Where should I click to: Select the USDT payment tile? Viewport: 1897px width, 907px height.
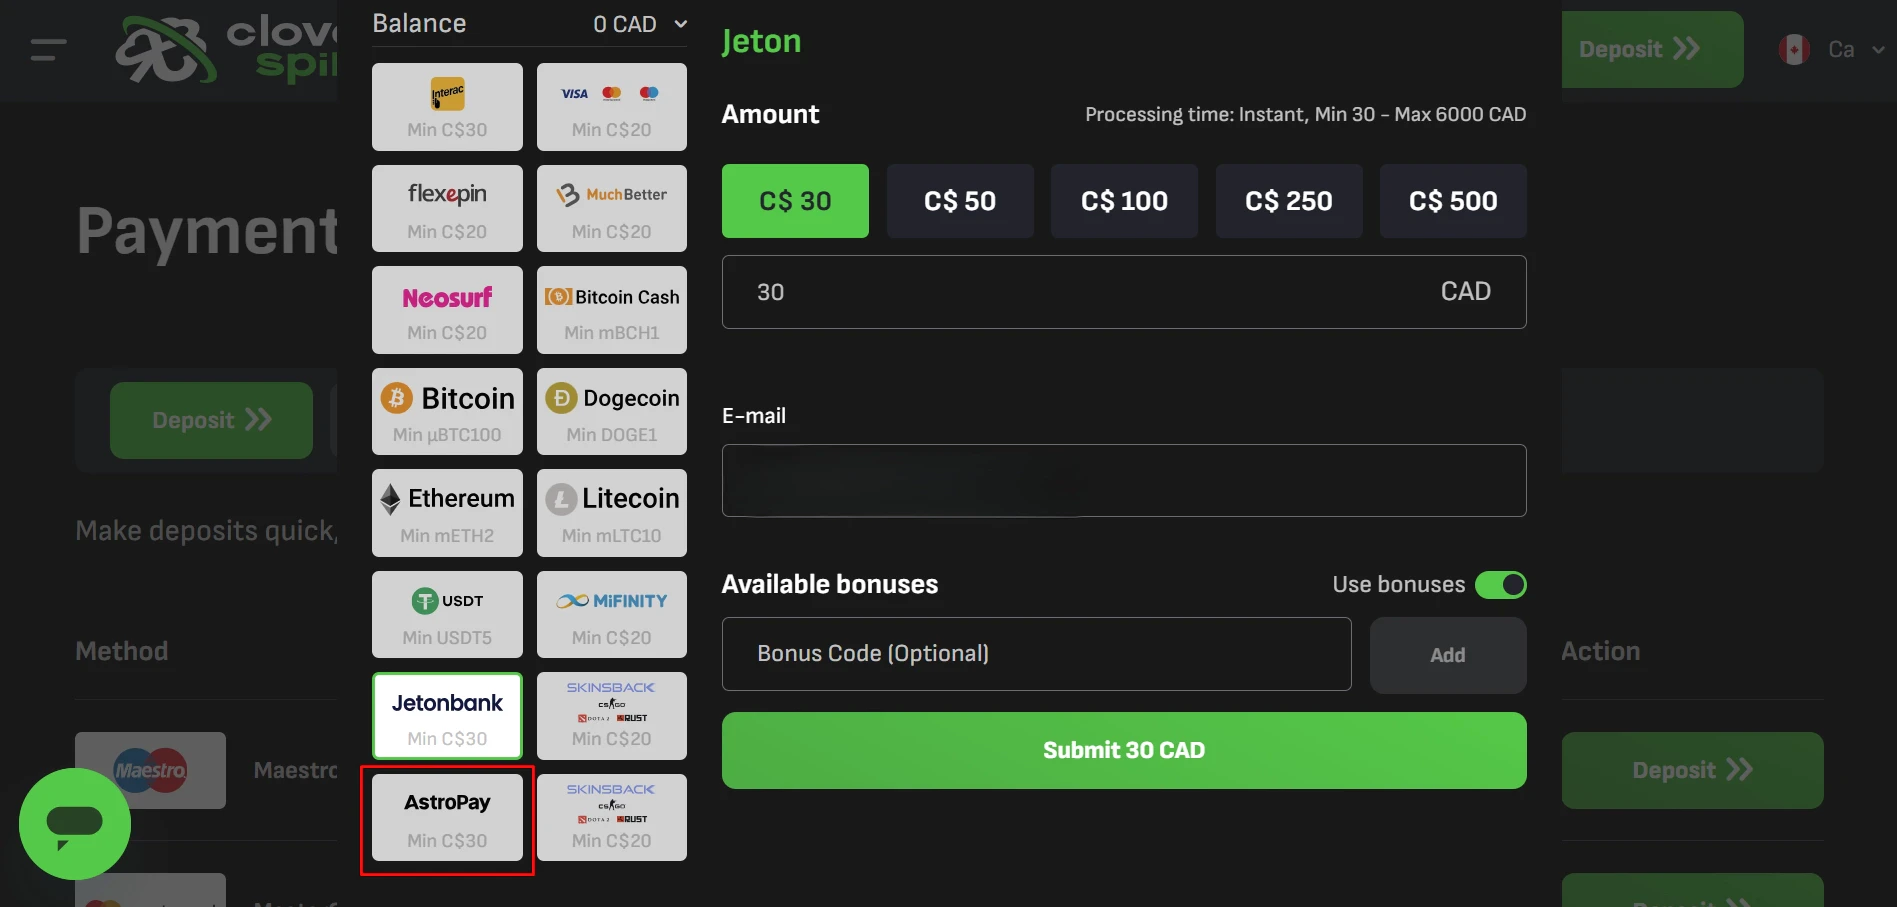pyautogui.click(x=447, y=614)
